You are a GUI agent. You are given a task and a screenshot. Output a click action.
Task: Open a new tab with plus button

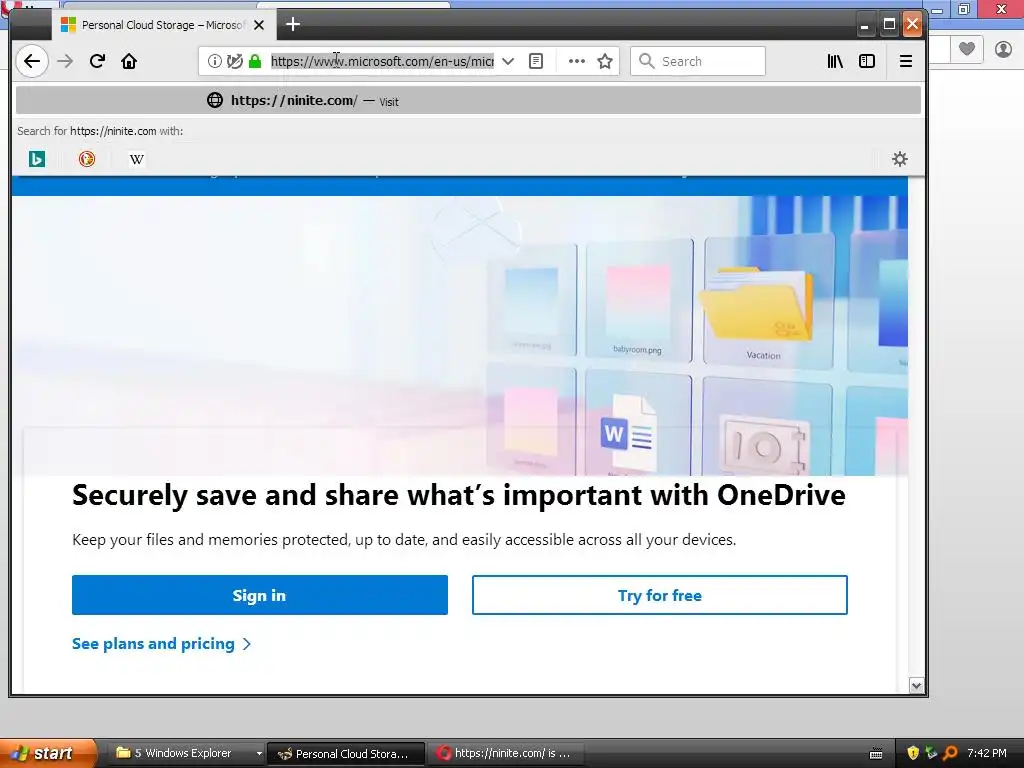(x=293, y=25)
